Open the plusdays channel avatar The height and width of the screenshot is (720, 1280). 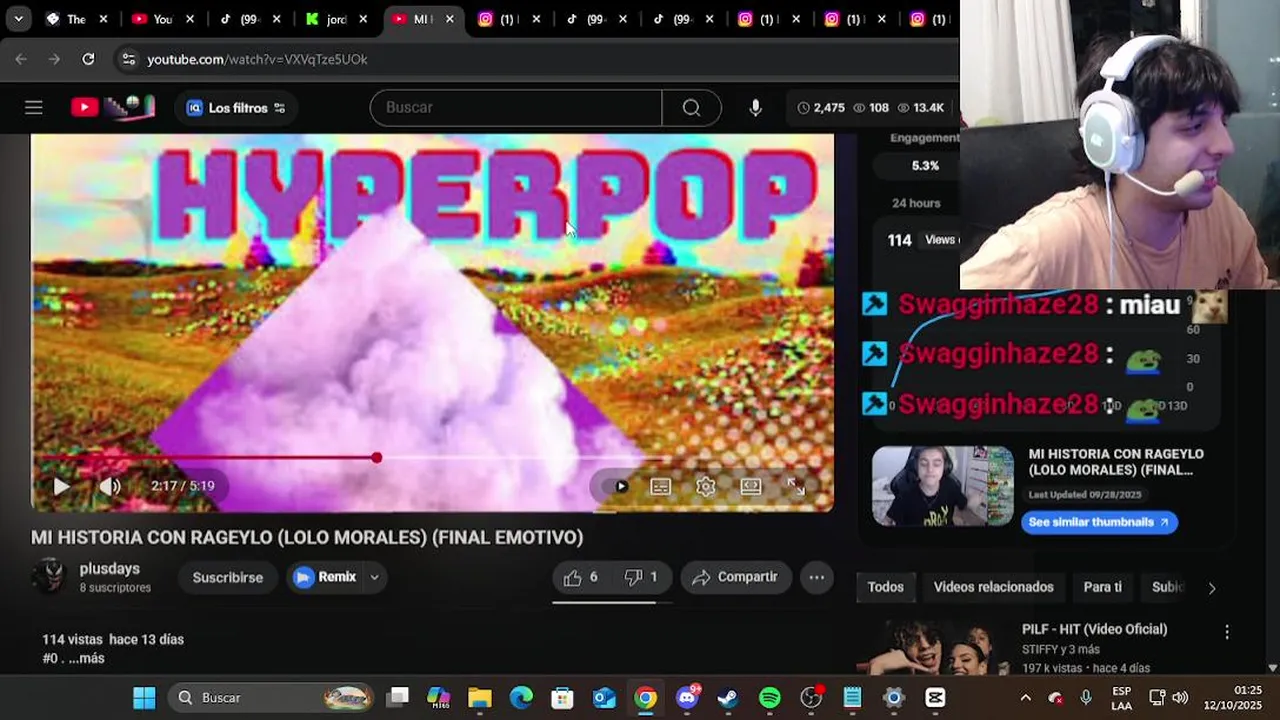[x=48, y=576]
